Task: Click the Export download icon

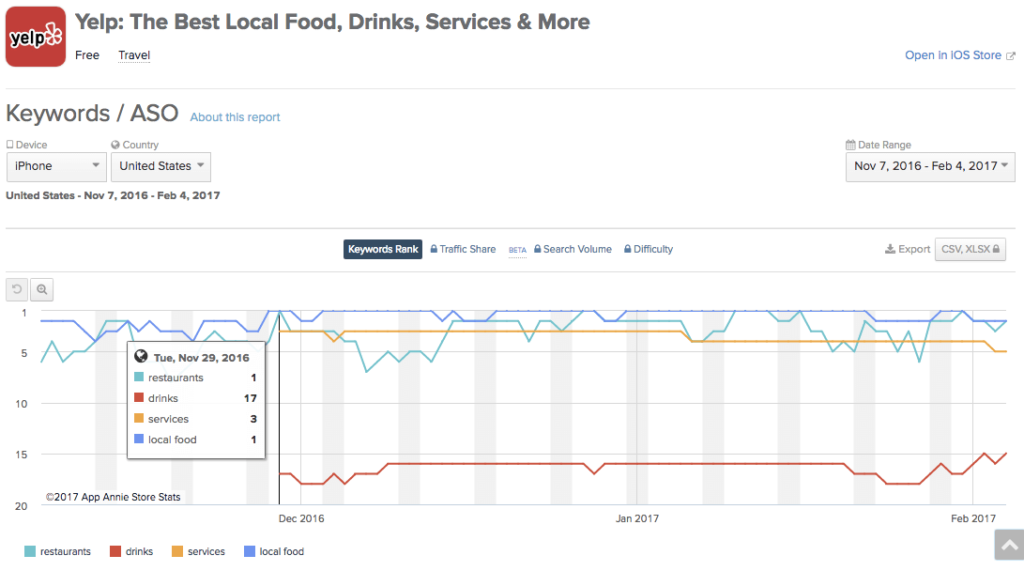Action: [890, 249]
